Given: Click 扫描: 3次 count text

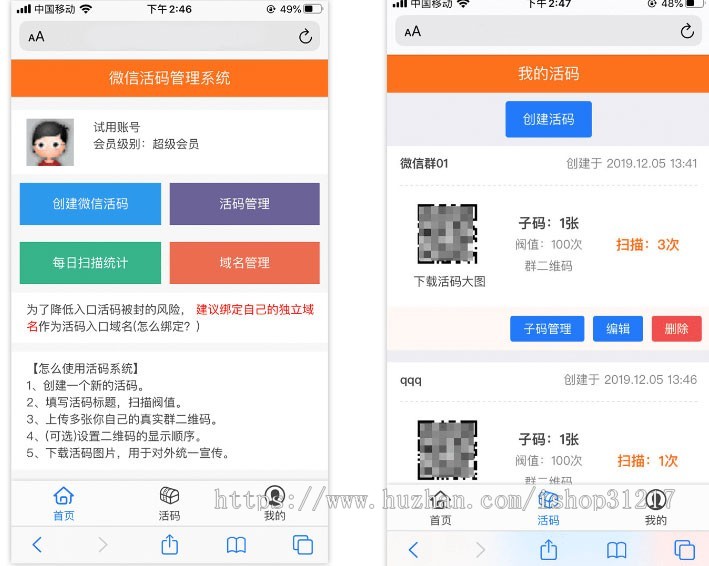Looking at the screenshot, I should (648, 245).
